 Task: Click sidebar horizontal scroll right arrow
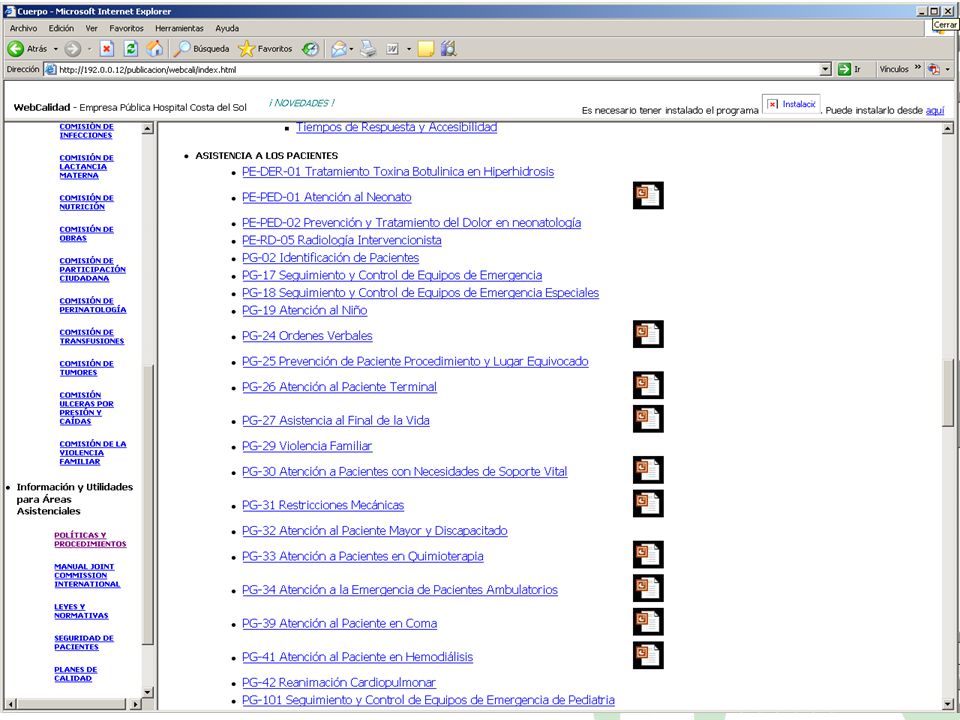[x=136, y=704]
